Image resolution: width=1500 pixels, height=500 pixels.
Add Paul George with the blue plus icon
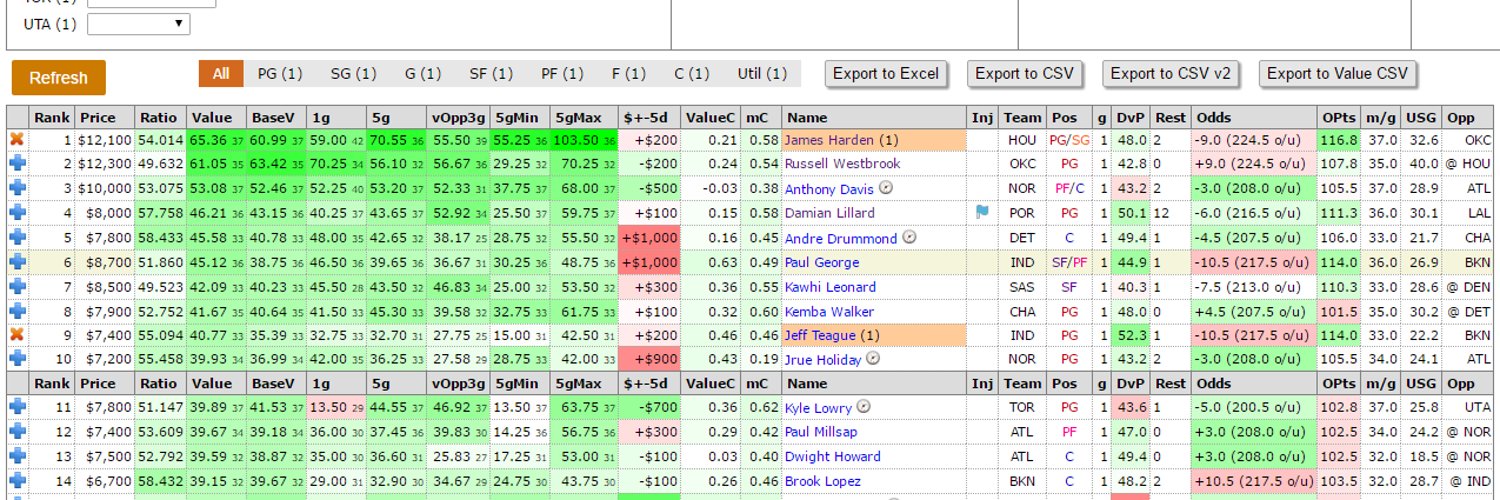17,262
